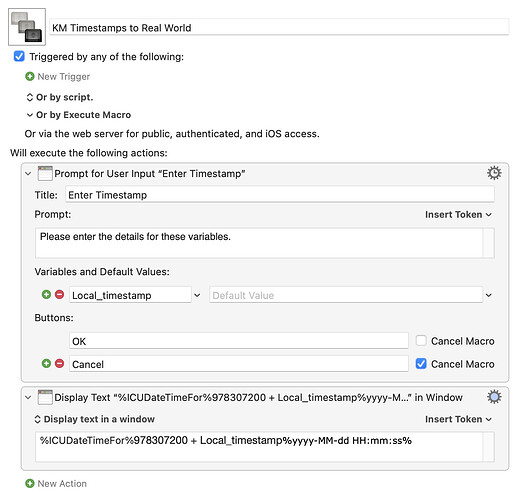The height and width of the screenshot is (496, 517).
Task: Uncheck Cancel Macro for the Cancel button
Action: tap(421, 364)
